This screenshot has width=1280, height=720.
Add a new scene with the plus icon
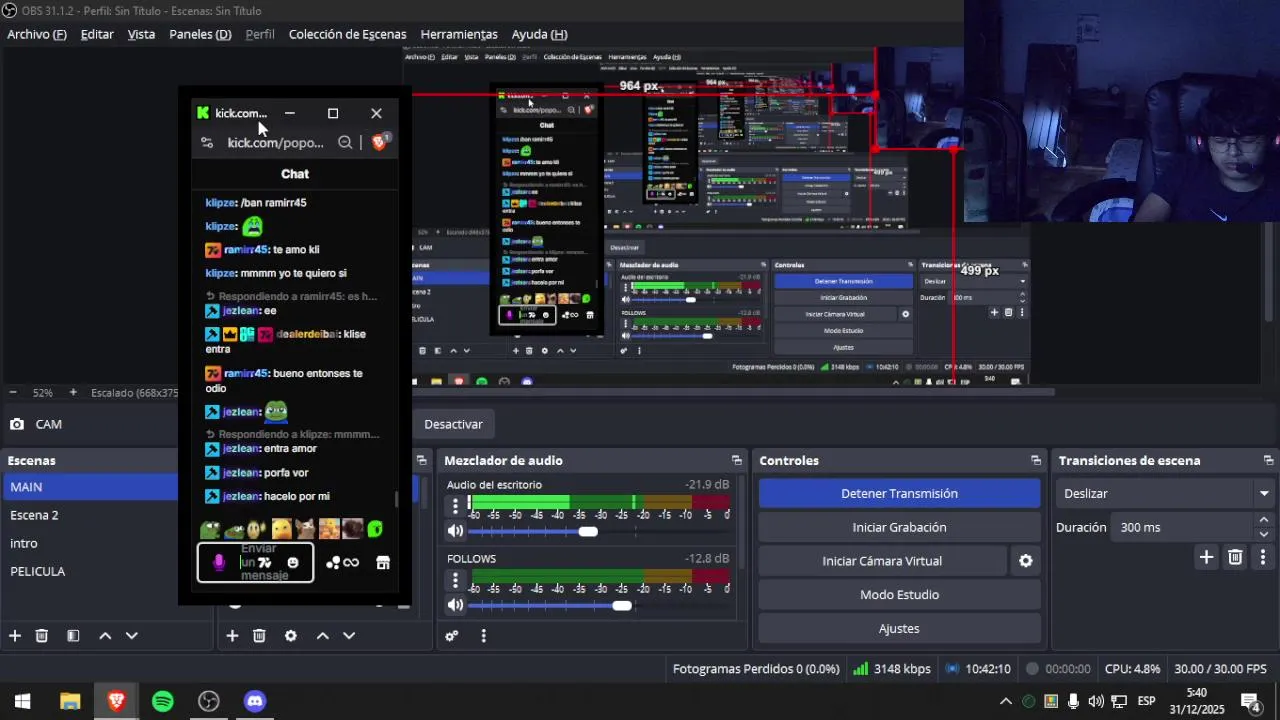[15, 636]
